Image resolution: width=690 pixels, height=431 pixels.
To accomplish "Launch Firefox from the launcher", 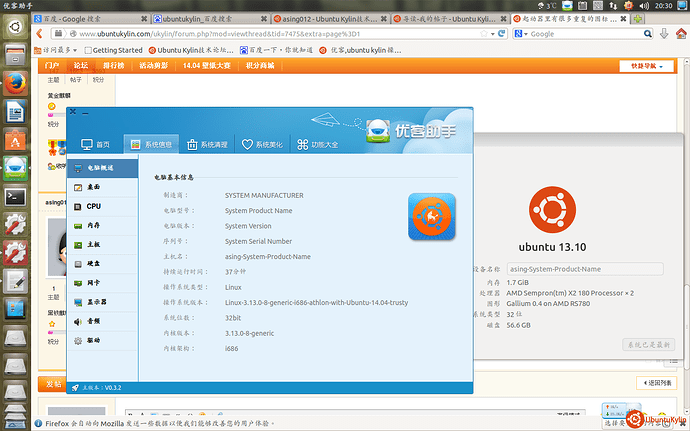I will click(15, 84).
